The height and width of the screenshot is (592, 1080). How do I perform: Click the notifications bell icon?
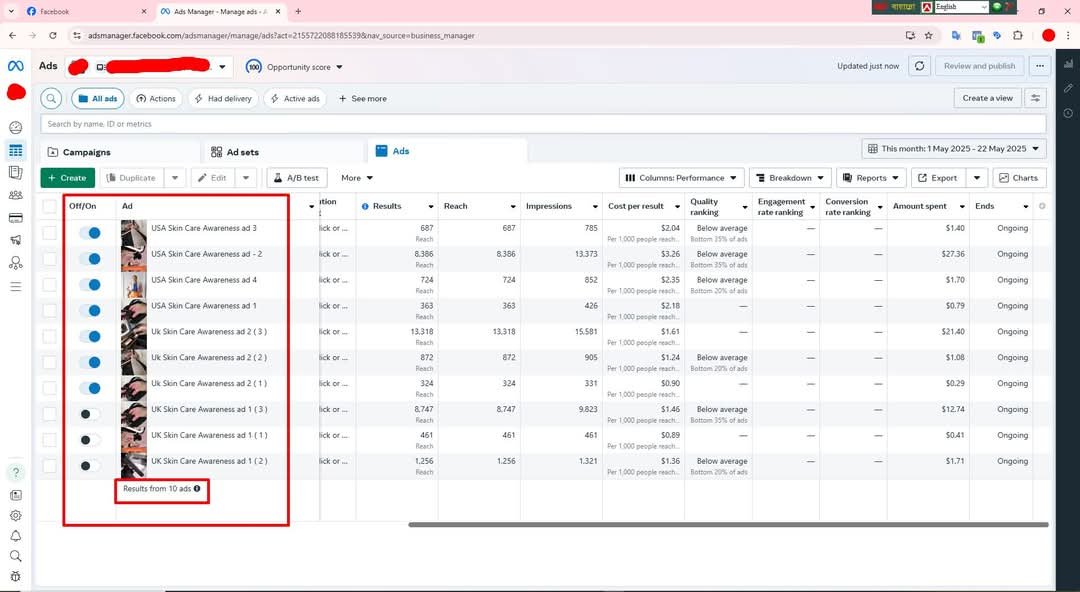(x=16, y=536)
